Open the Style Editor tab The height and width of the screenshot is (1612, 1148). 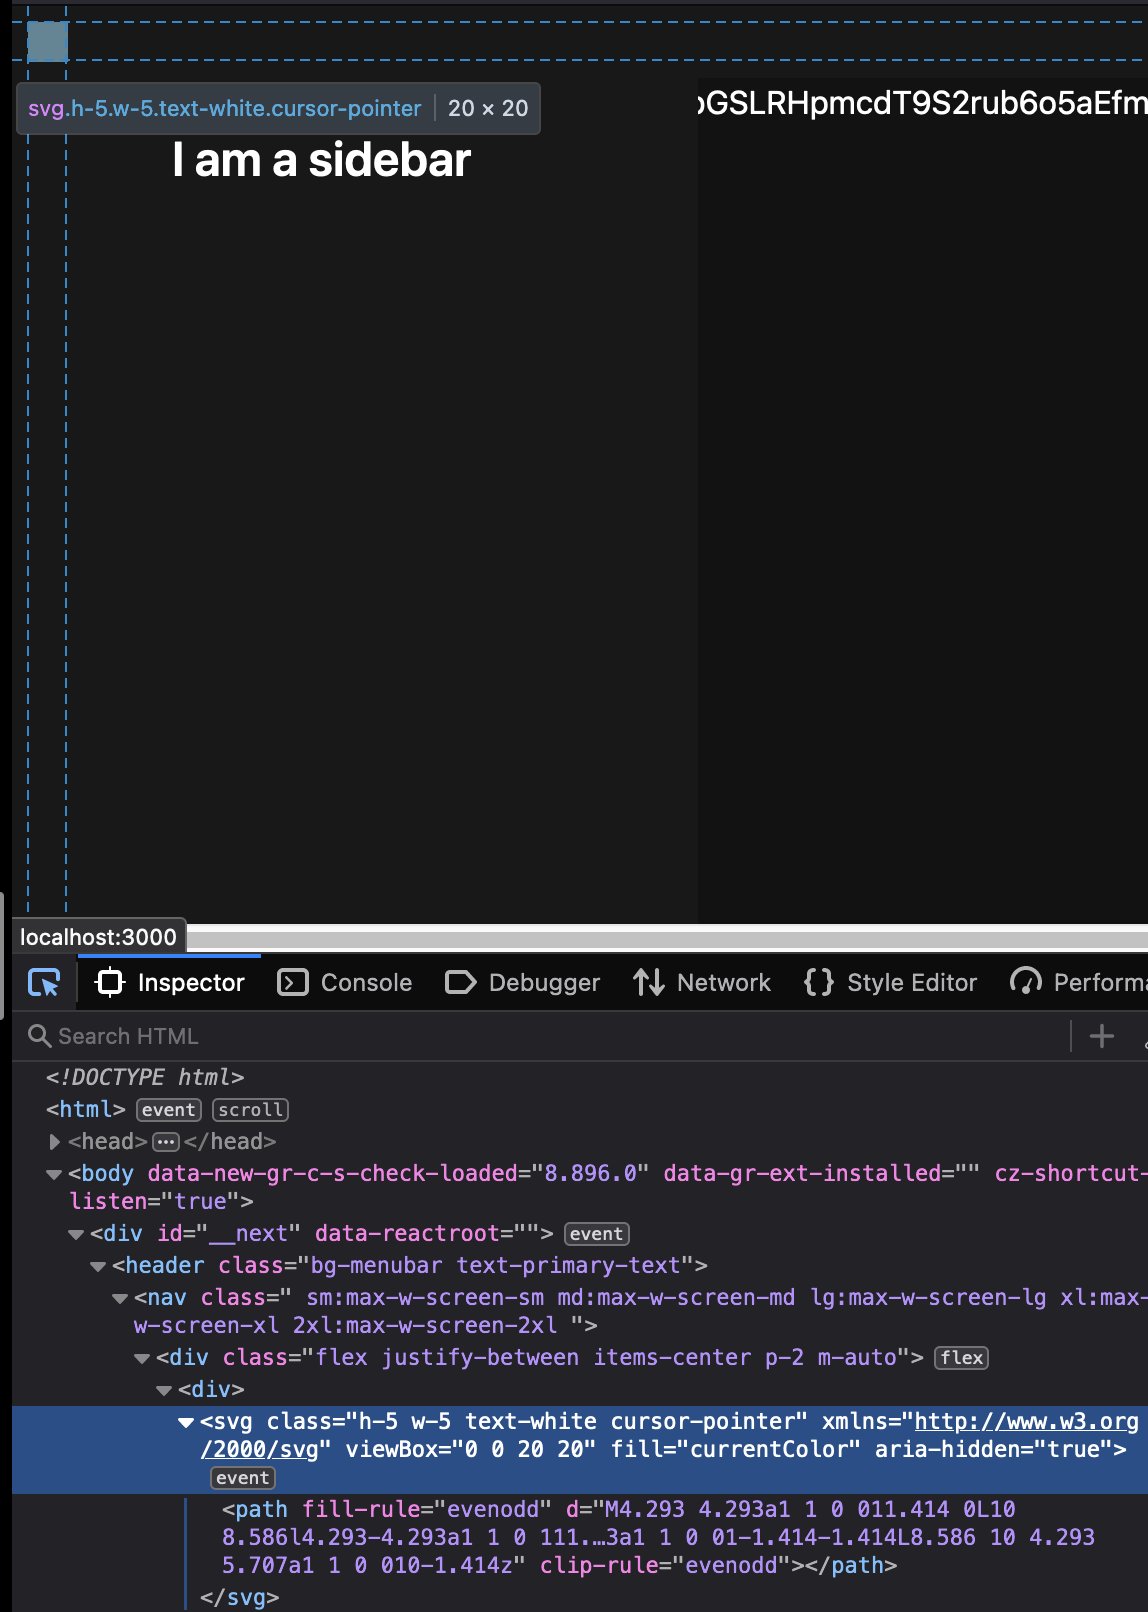[891, 983]
